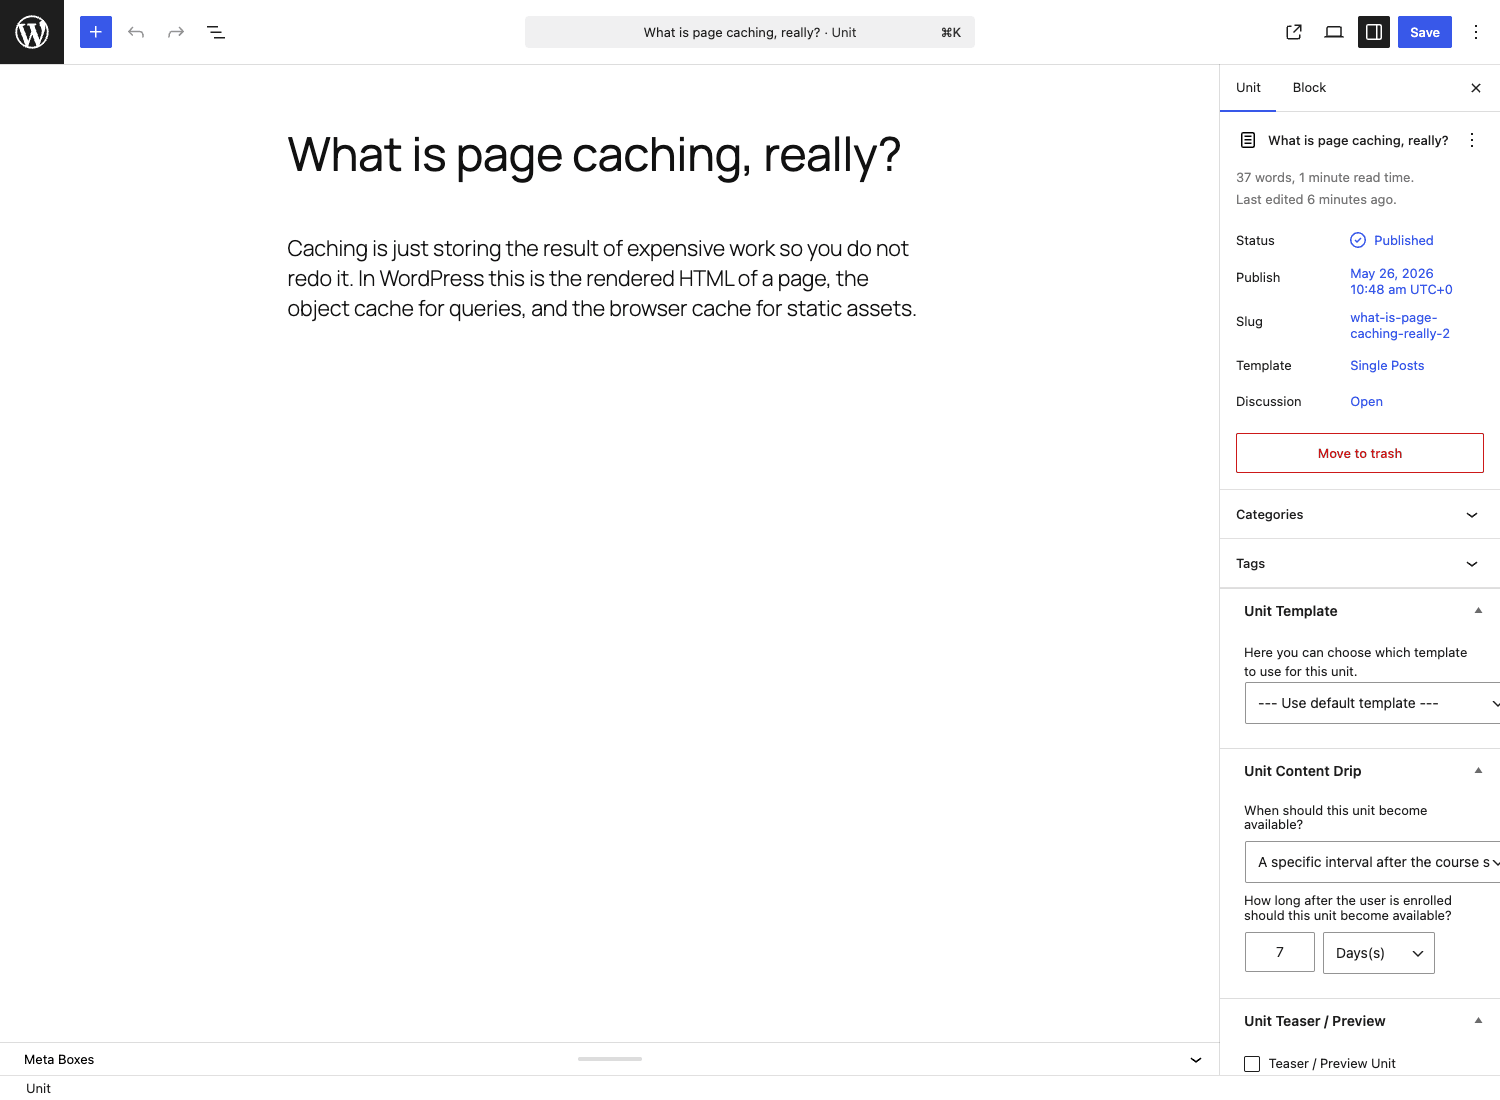Click the drip interval number field
Viewport: 1500px width, 1100px height.
coord(1280,952)
